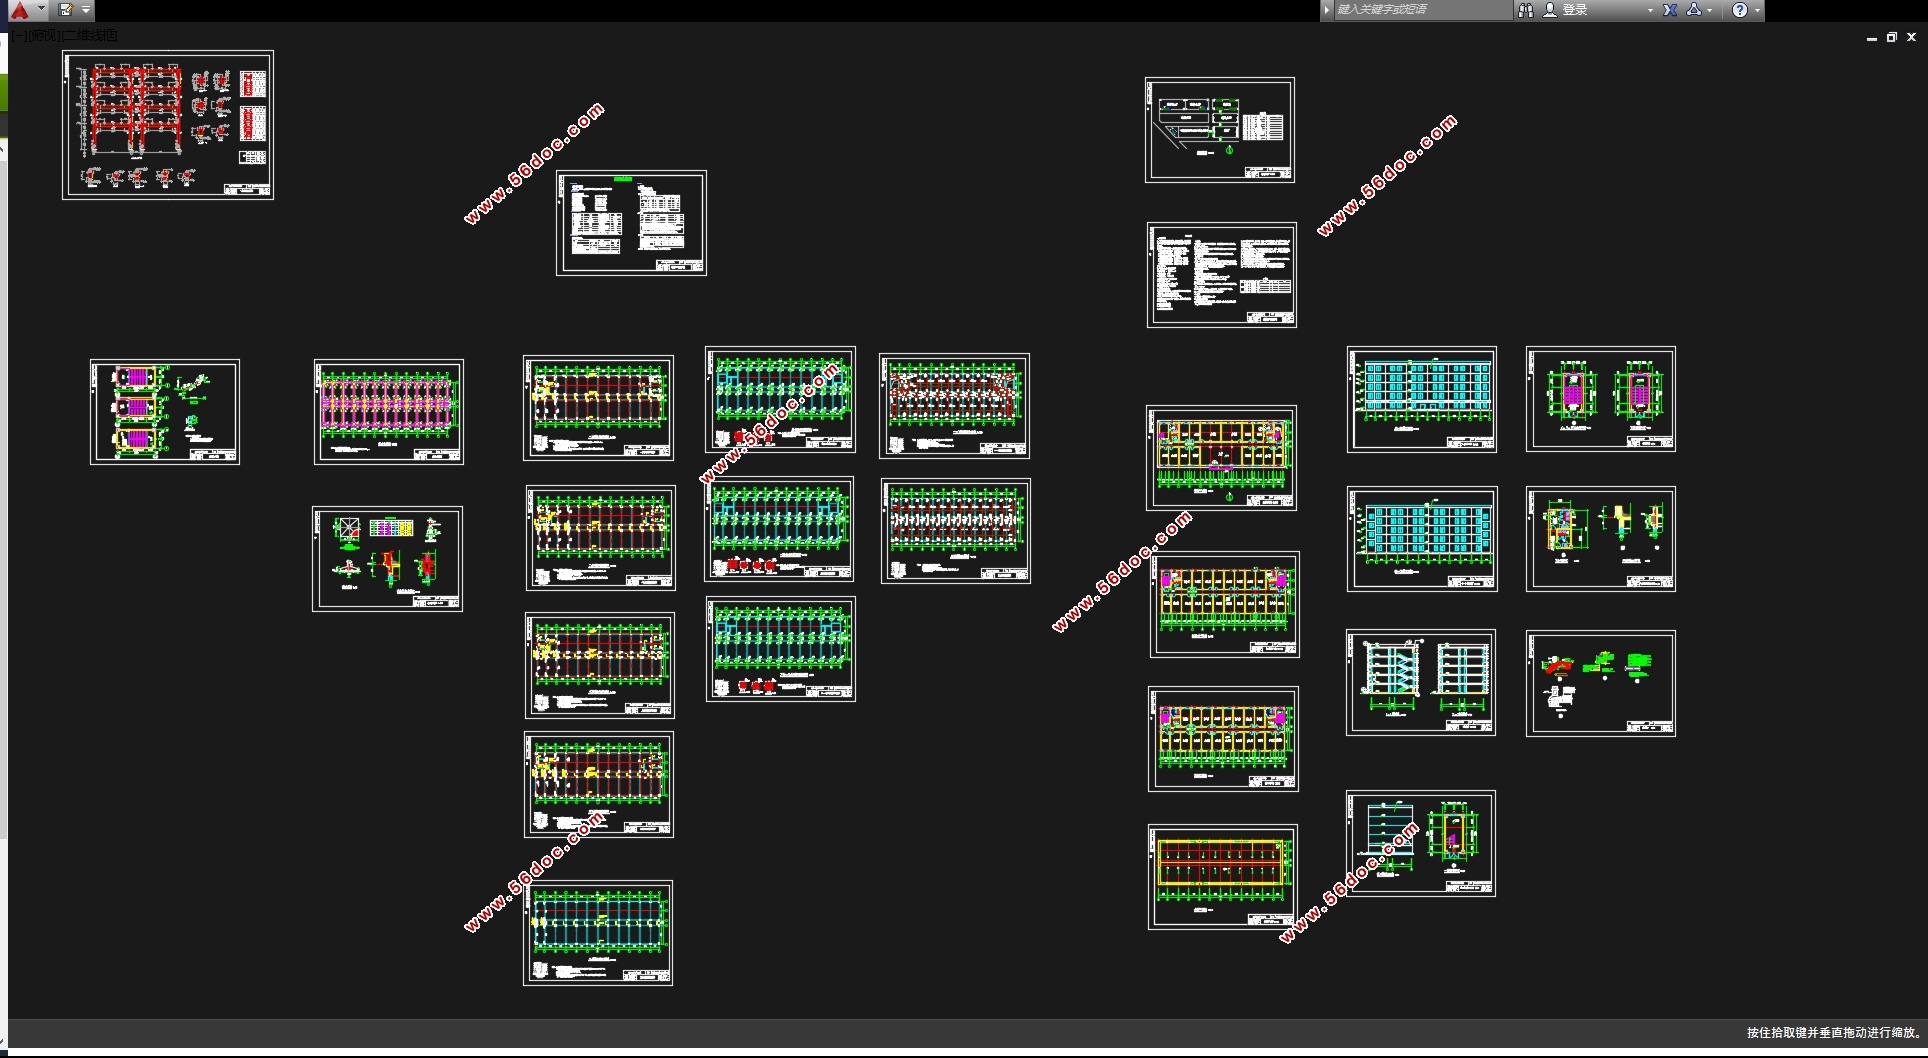Click the Stay Connected triangle icon
This screenshot has height=1058, width=1928.
coord(1693,10)
